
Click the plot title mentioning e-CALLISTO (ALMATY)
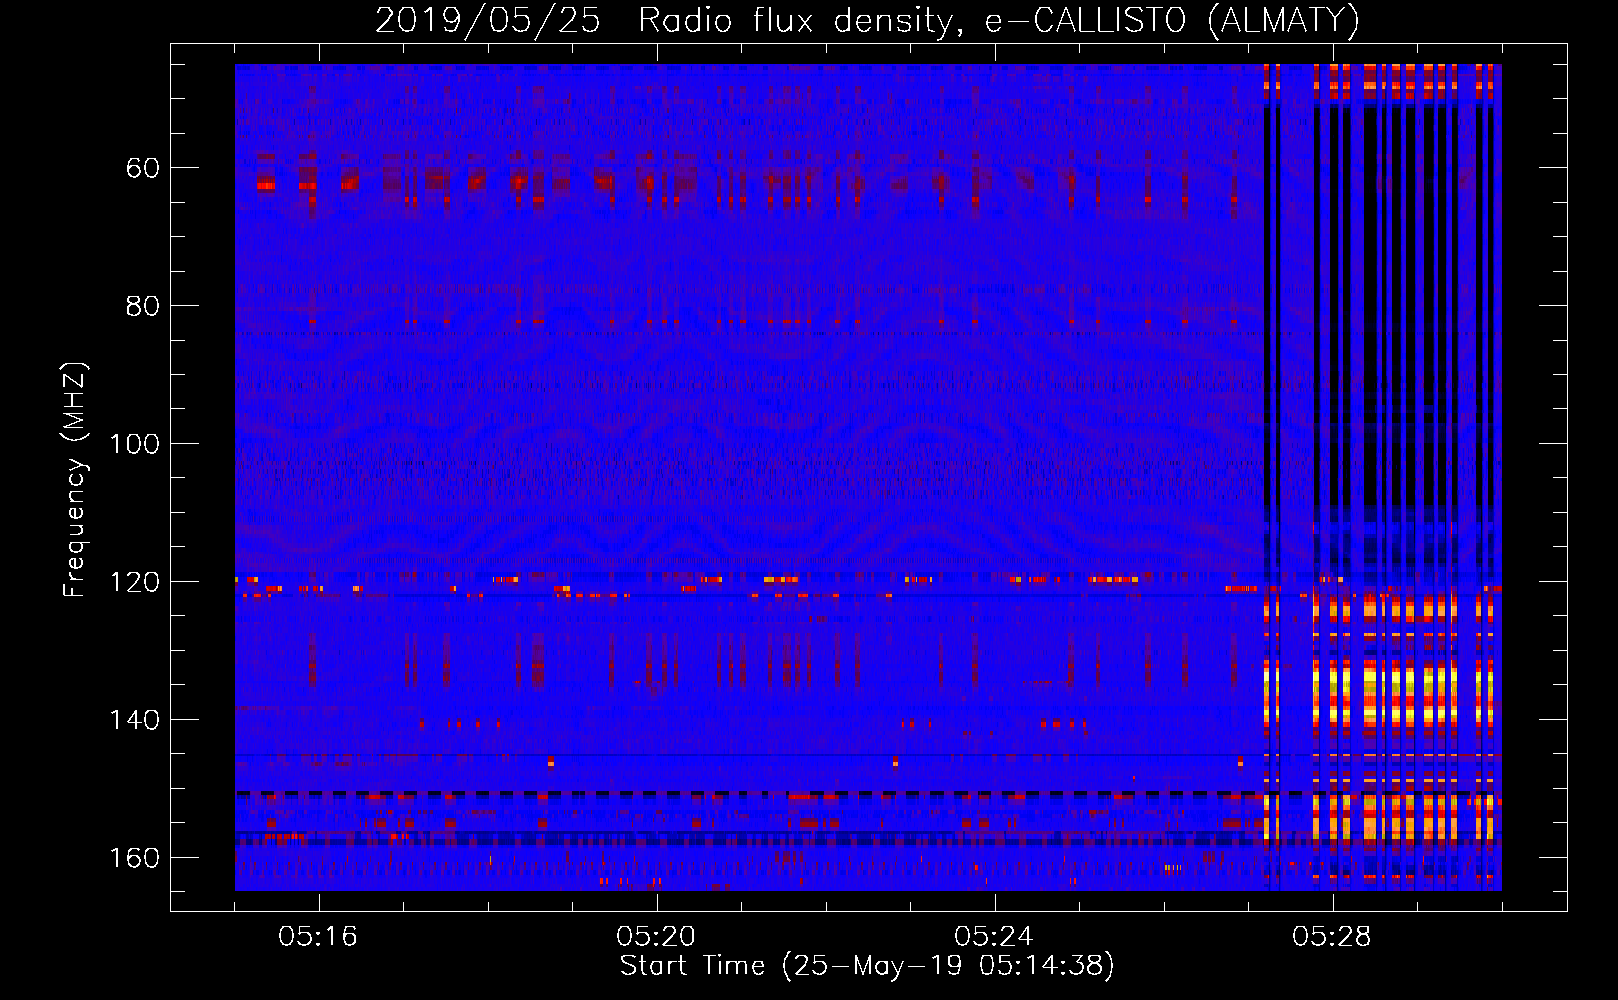tap(867, 20)
